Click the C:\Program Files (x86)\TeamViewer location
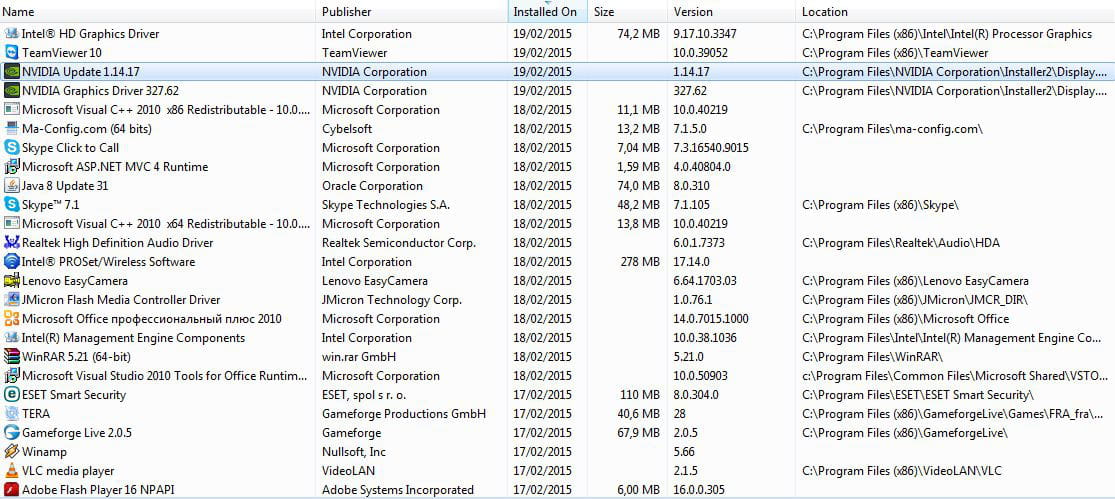The height and width of the screenshot is (499, 1115). tap(895, 53)
